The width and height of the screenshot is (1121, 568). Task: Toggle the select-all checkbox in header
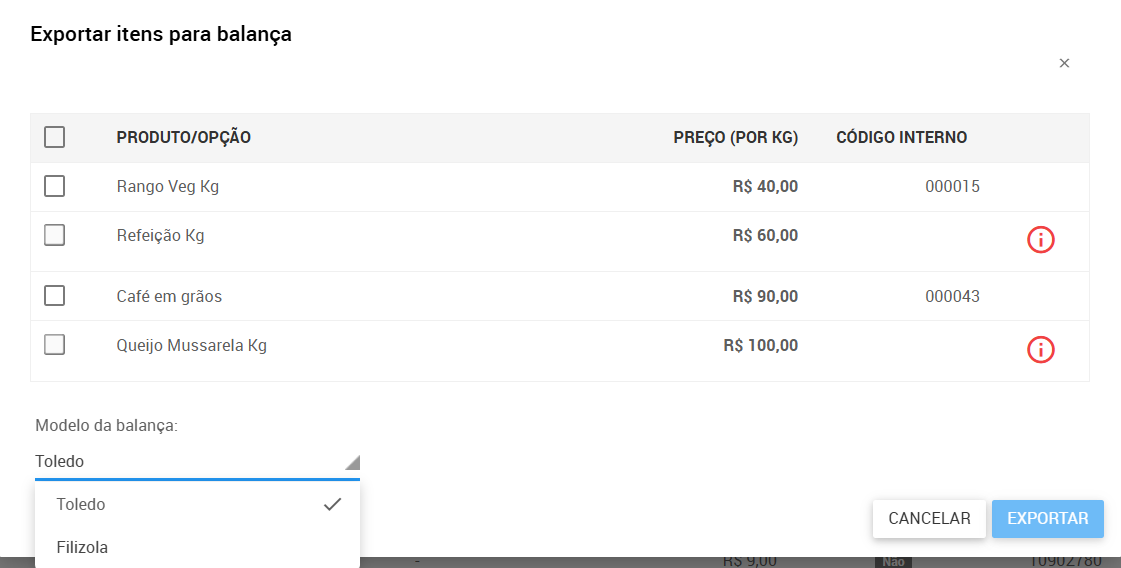(x=55, y=137)
